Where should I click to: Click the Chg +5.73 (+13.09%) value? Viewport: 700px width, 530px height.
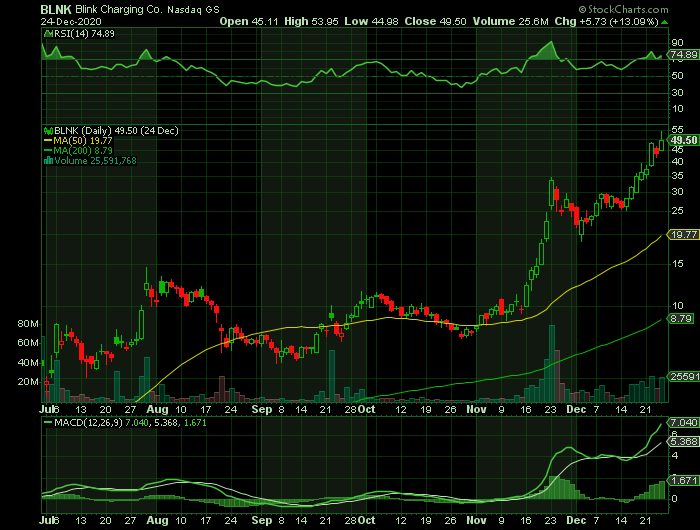click(x=606, y=21)
